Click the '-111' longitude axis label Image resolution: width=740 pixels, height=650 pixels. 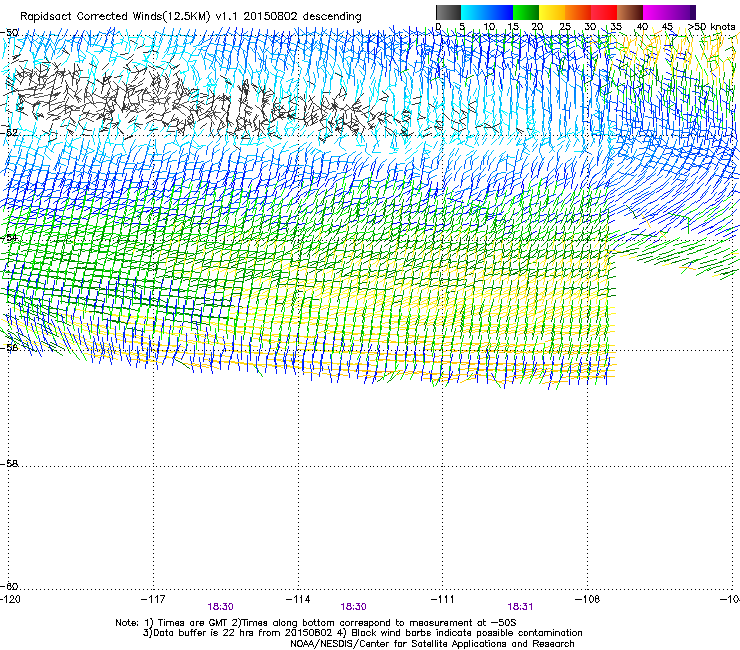pyautogui.click(x=443, y=599)
